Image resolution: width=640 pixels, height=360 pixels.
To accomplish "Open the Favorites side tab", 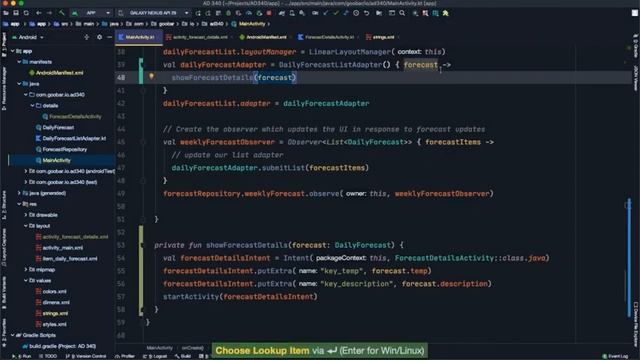I will (4, 334).
